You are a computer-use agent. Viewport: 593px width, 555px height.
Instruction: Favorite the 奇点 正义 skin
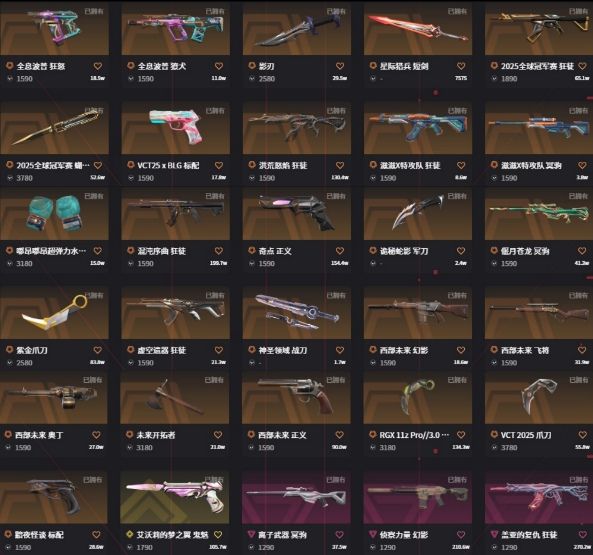click(x=340, y=251)
